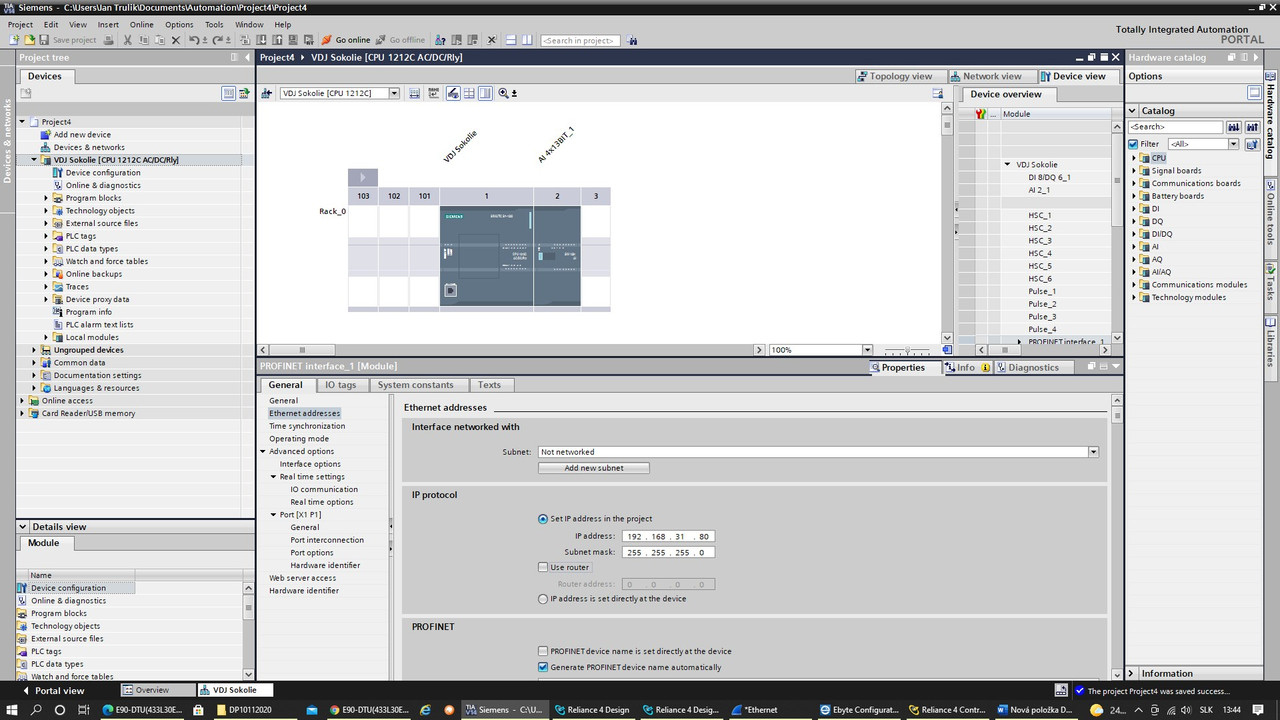Expand the CPU folder in catalog
The height and width of the screenshot is (720, 1280).
point(1135,158)
